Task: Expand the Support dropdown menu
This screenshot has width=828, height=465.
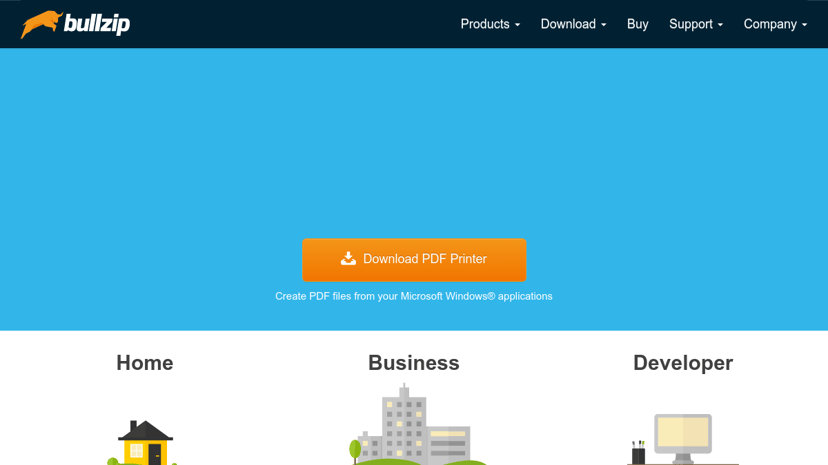Action: click(x=695, y=24)
